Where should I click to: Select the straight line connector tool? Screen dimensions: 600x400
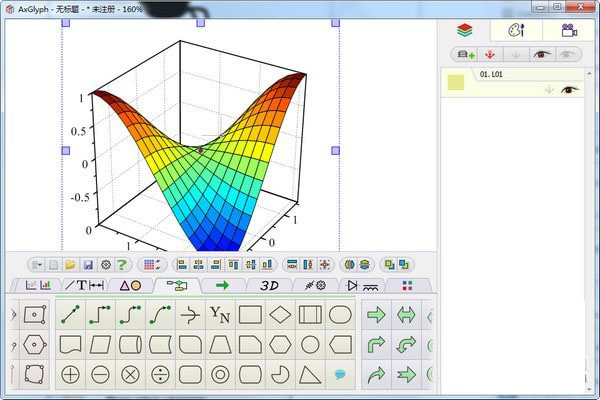pyautogui.click(x=70, y=315)
